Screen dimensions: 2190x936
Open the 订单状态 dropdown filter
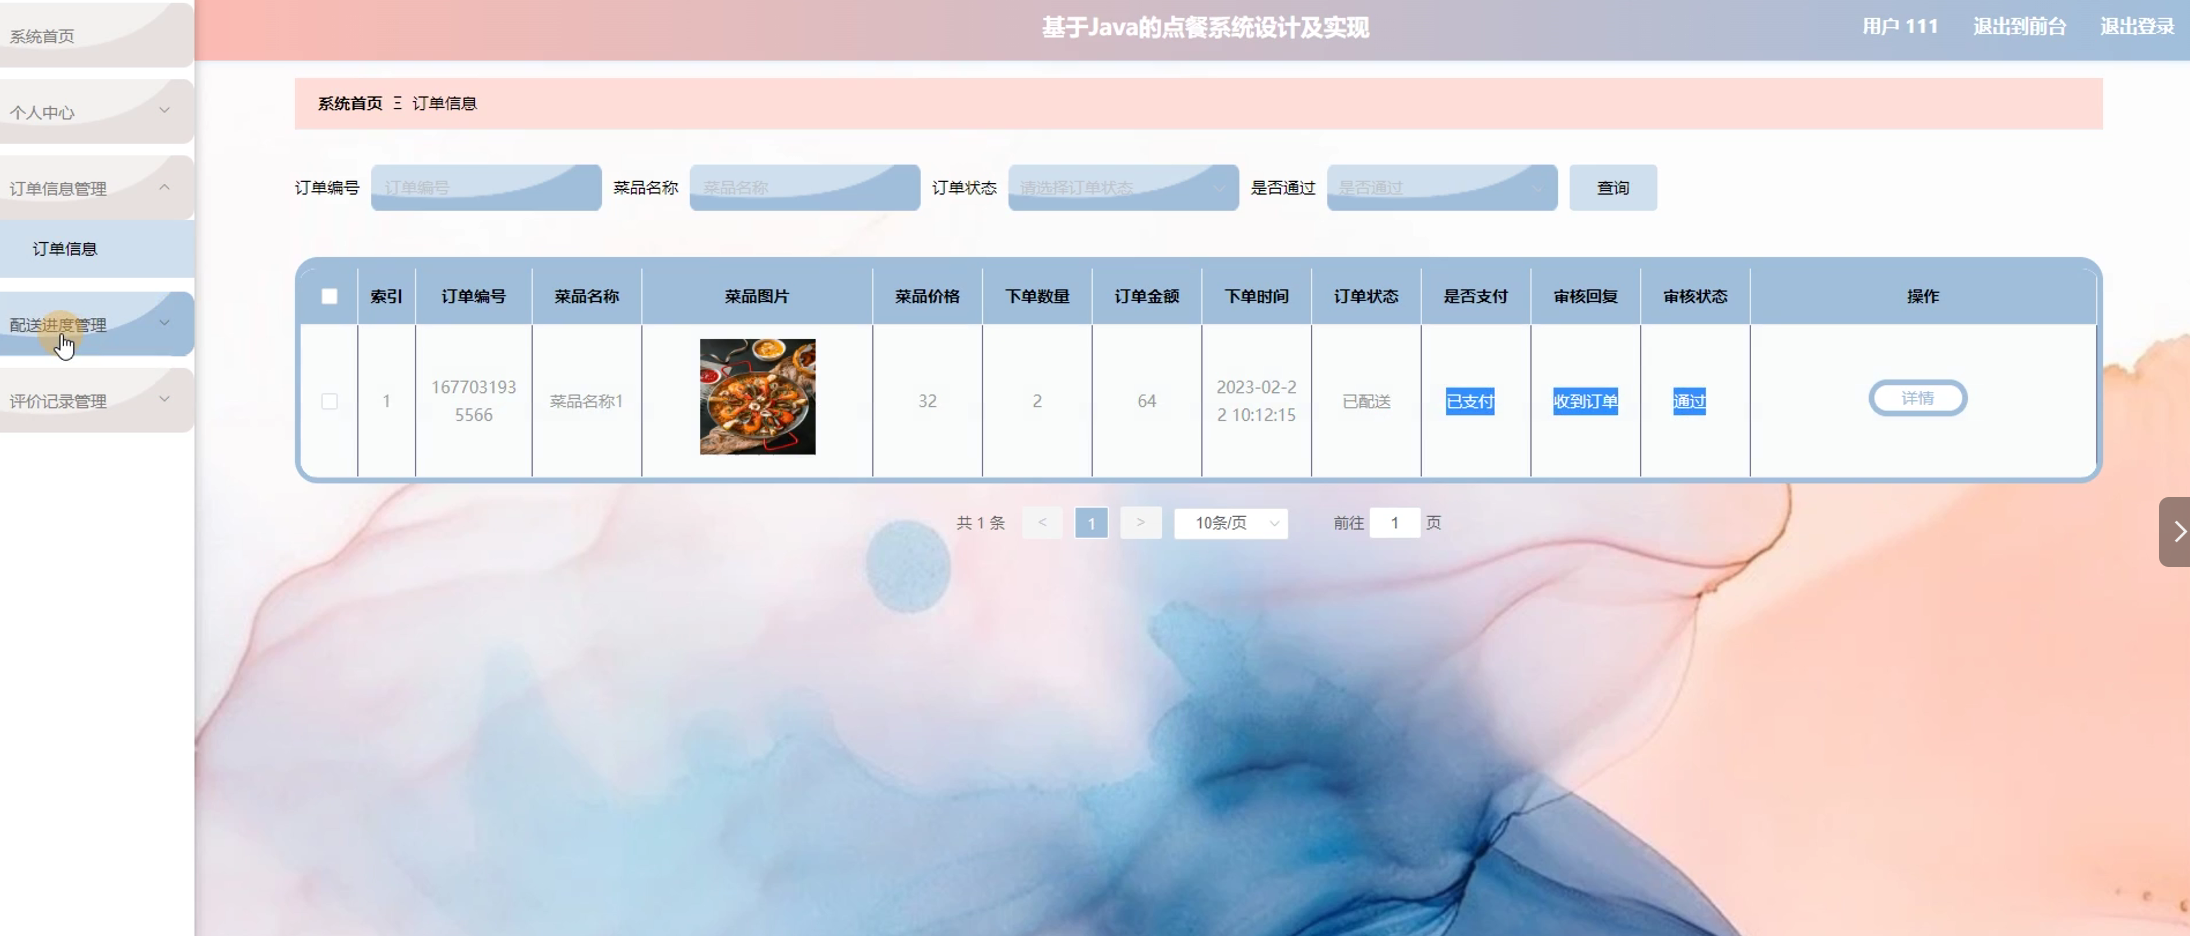tap(1123, 188)
